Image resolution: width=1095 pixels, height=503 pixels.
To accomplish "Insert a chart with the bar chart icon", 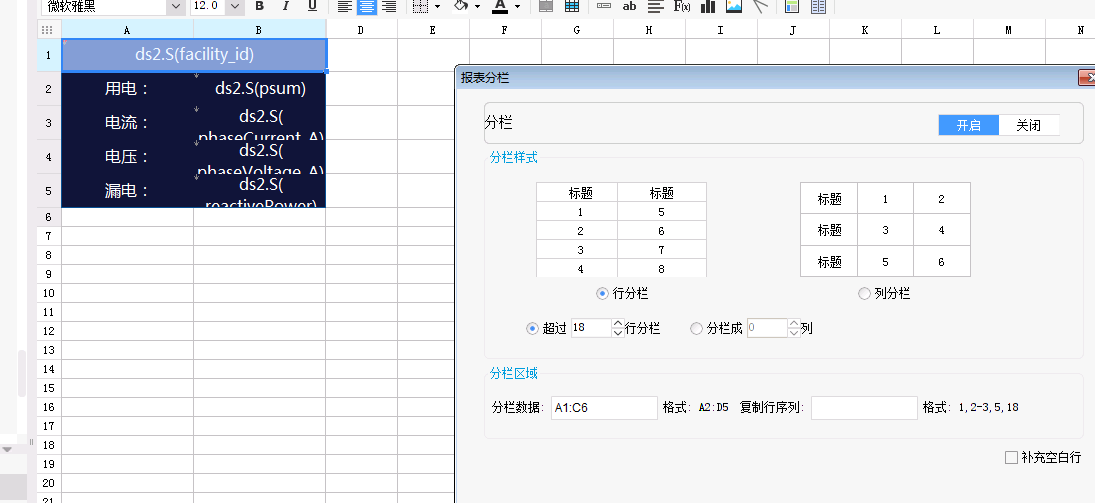I will [x=708, y=6].
